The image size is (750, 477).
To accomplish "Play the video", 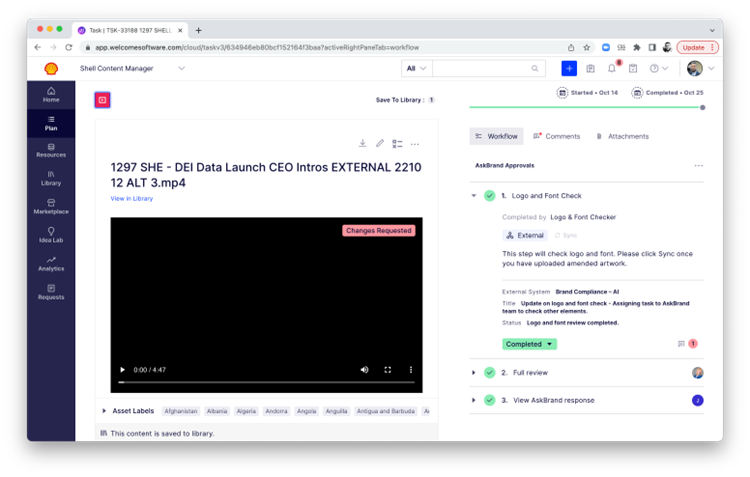I will pos(122,369).
